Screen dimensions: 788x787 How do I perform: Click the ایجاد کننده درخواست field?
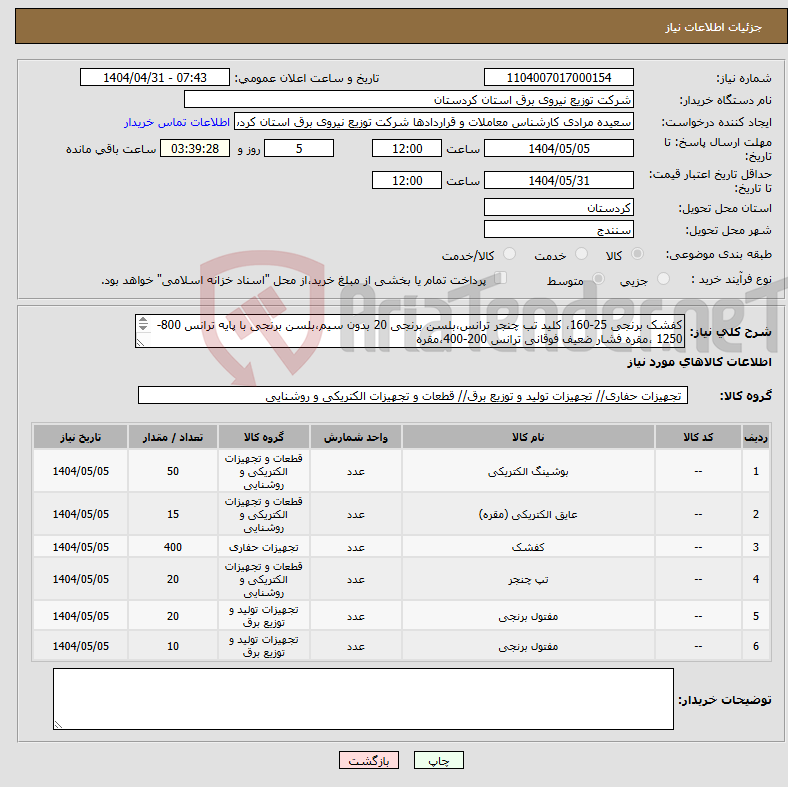434,122
